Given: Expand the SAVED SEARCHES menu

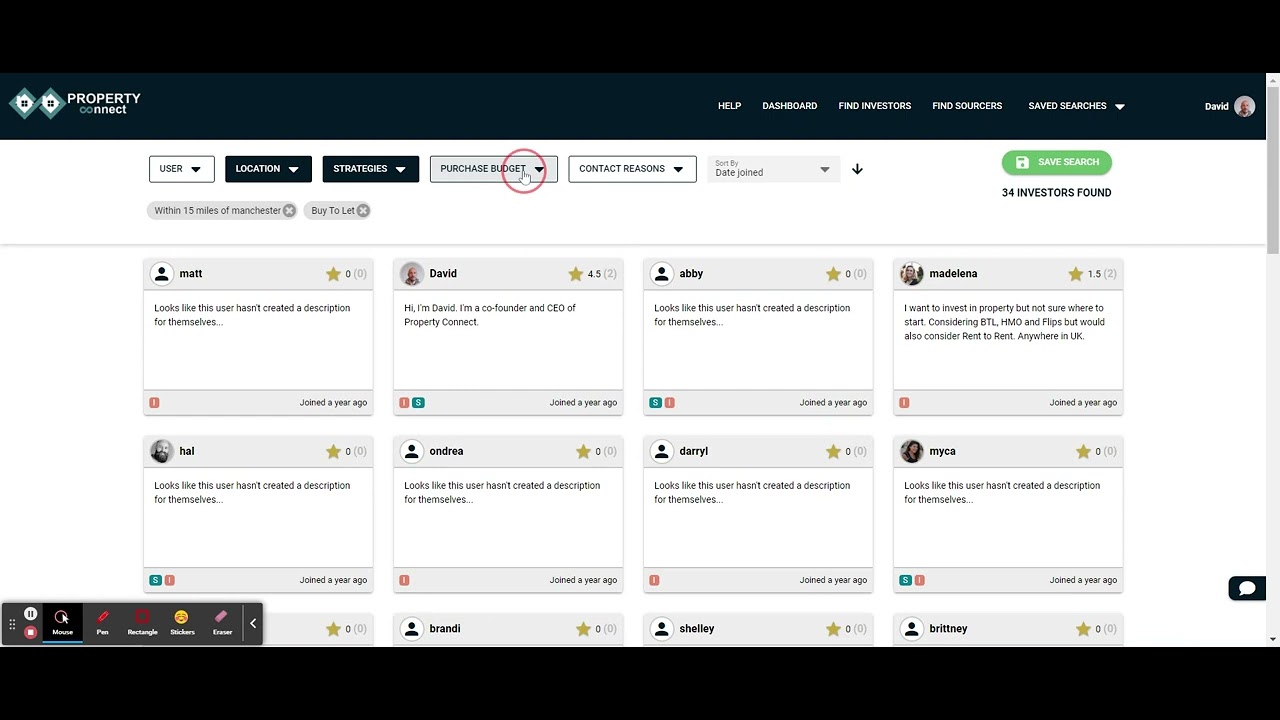Looking at the screenshot, I should [1076, 106].
